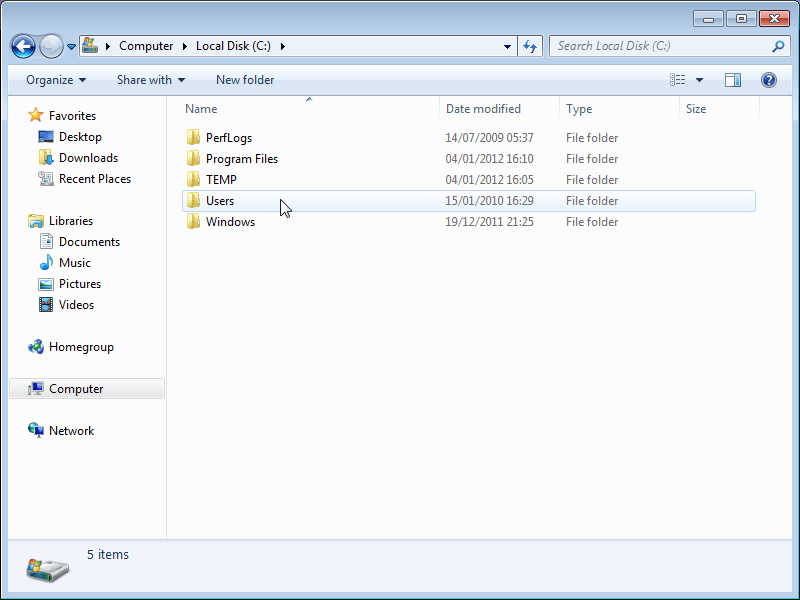Screen dimensions: 800x600
Task: Click the Music note icon
Action: tap(46, 262)
